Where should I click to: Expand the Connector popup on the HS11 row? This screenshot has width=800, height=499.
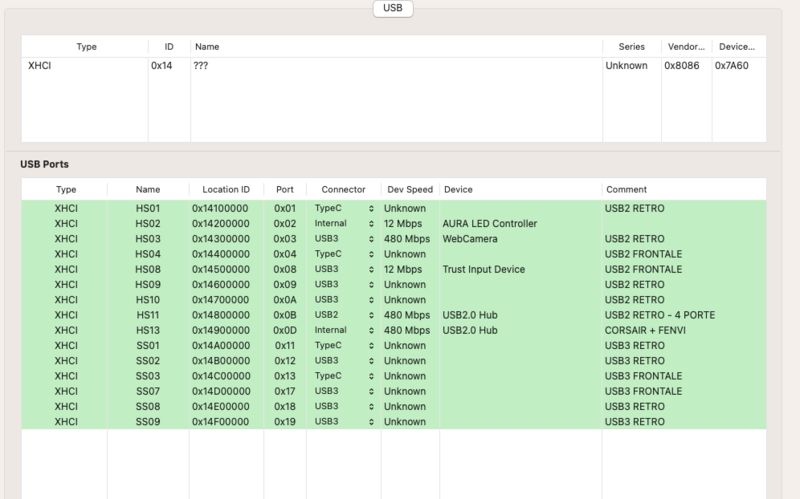tap(345, 315)
